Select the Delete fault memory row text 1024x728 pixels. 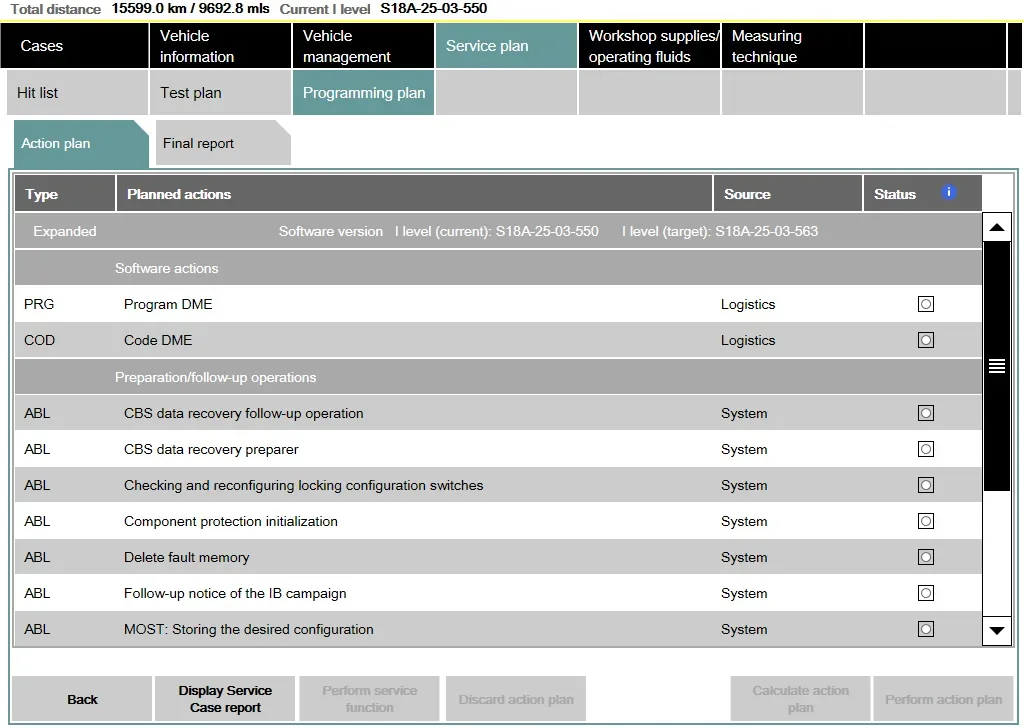(x=187, y=557)
